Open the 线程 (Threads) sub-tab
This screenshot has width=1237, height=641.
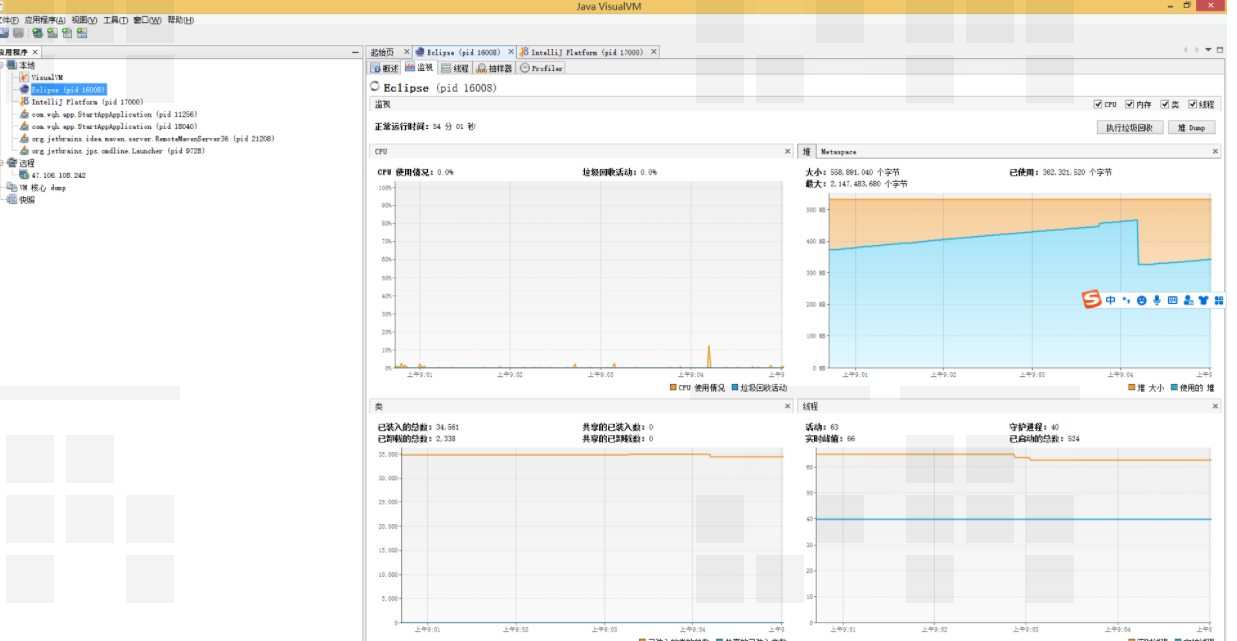point(455,68)
